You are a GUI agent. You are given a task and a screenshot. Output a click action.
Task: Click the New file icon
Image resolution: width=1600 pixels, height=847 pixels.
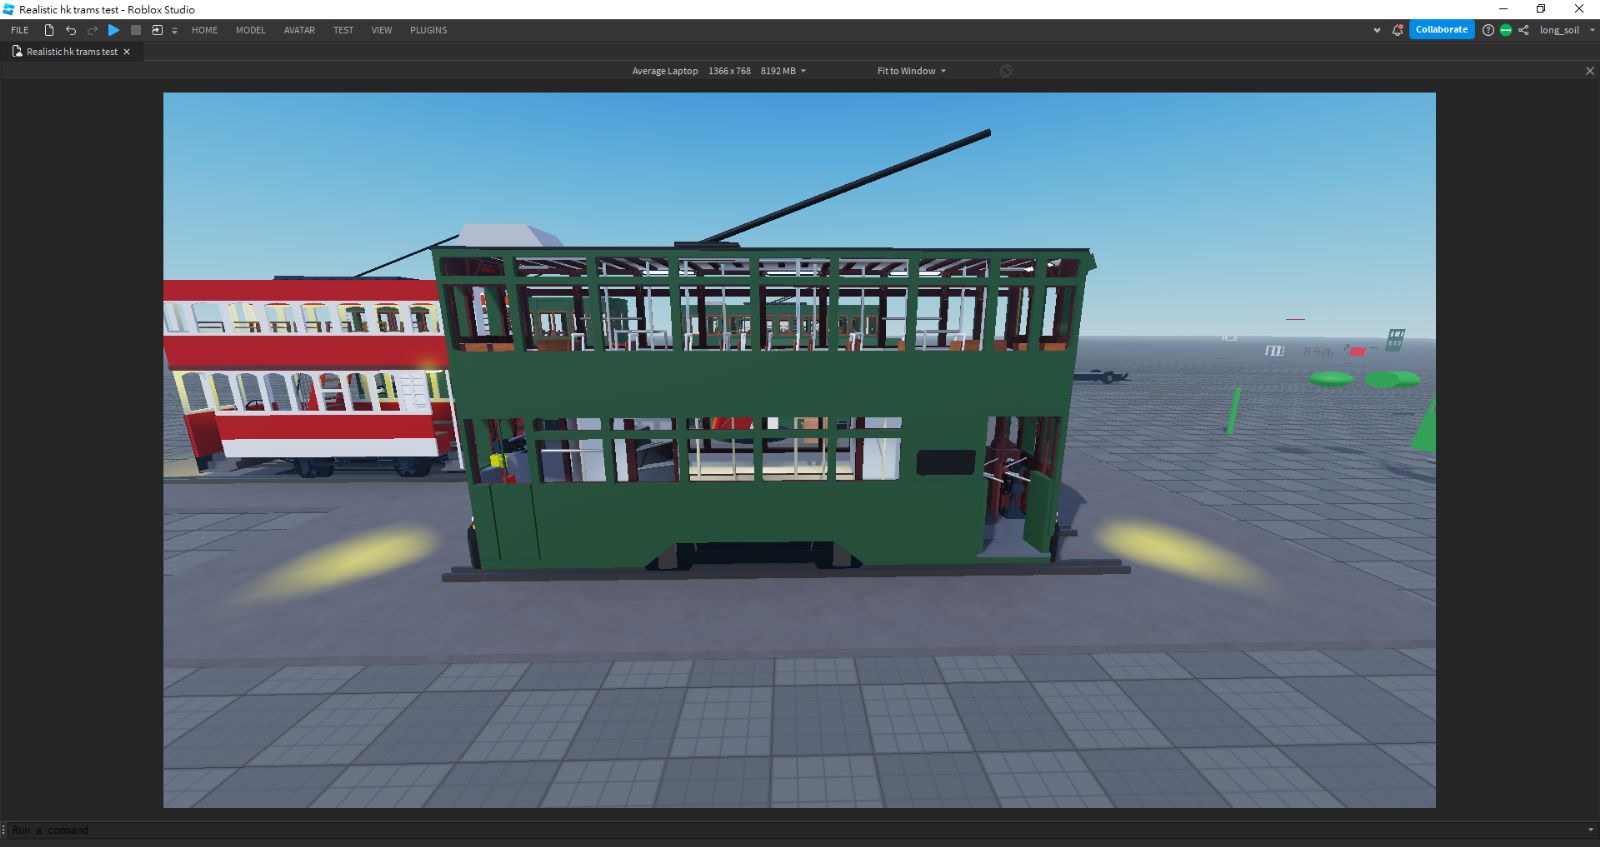[x=49, y=30]
